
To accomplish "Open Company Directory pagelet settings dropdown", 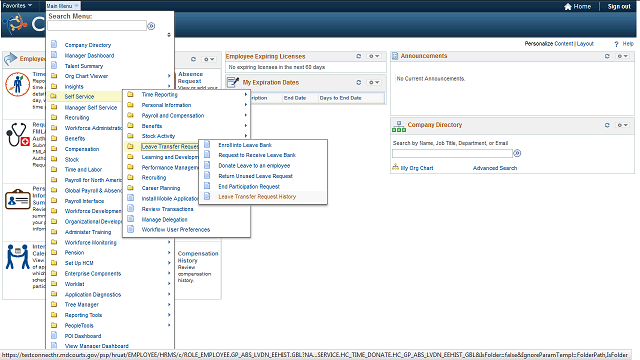I will pos(622,125).
